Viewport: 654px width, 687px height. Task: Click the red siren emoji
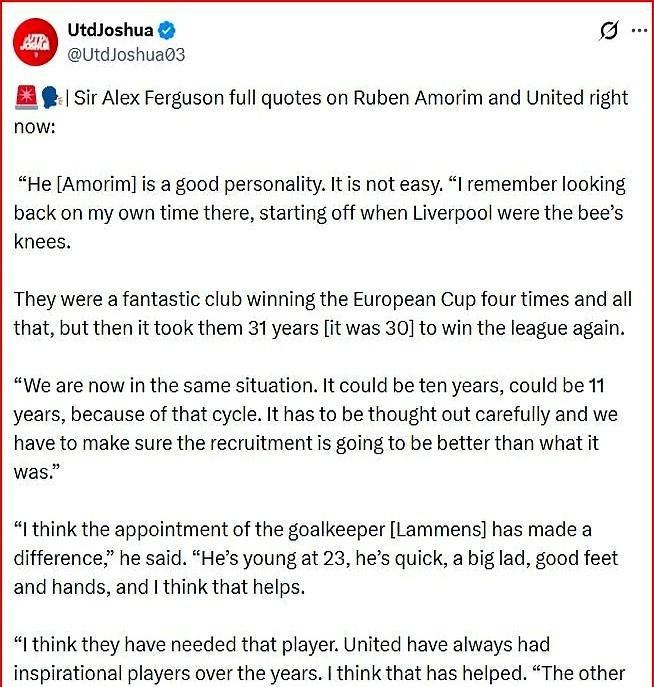tap(26, 99)
